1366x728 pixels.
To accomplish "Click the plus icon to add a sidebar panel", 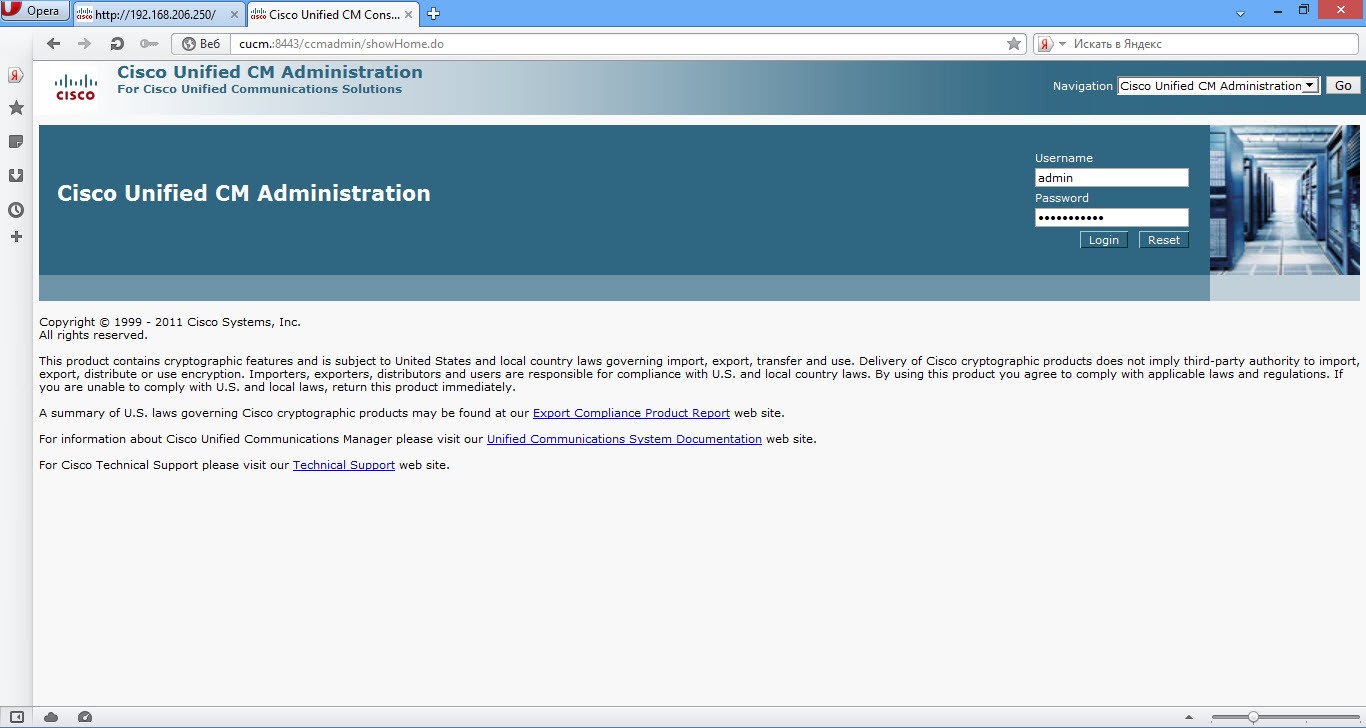I will point(15,237).
